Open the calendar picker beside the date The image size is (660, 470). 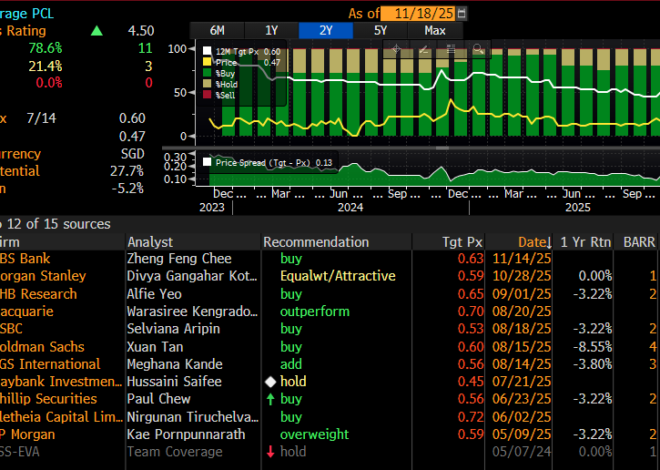(x=461, y=13)
